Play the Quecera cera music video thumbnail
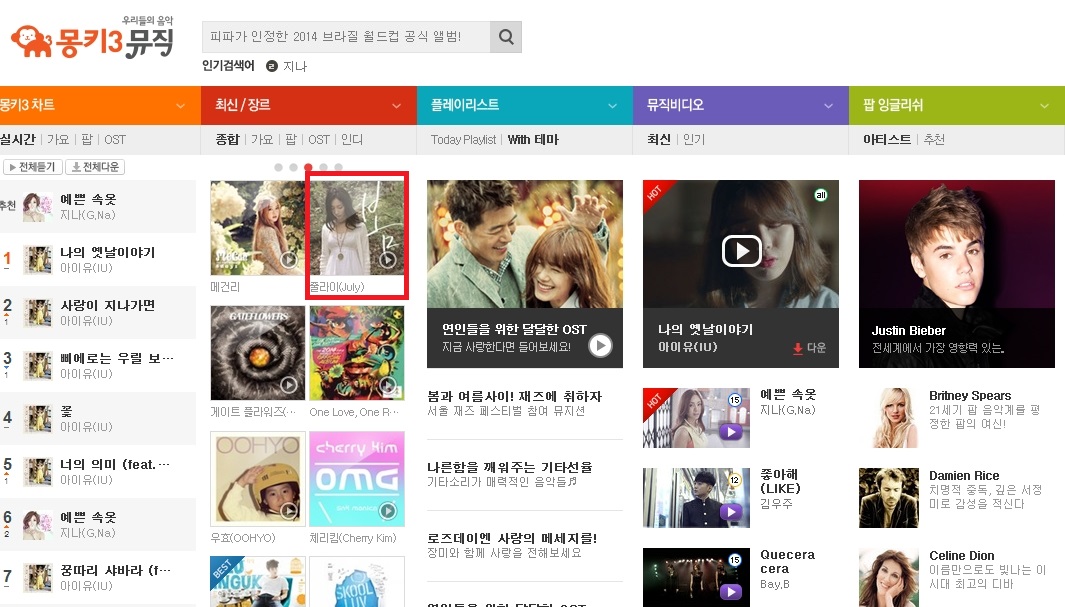 pos(731,591)
